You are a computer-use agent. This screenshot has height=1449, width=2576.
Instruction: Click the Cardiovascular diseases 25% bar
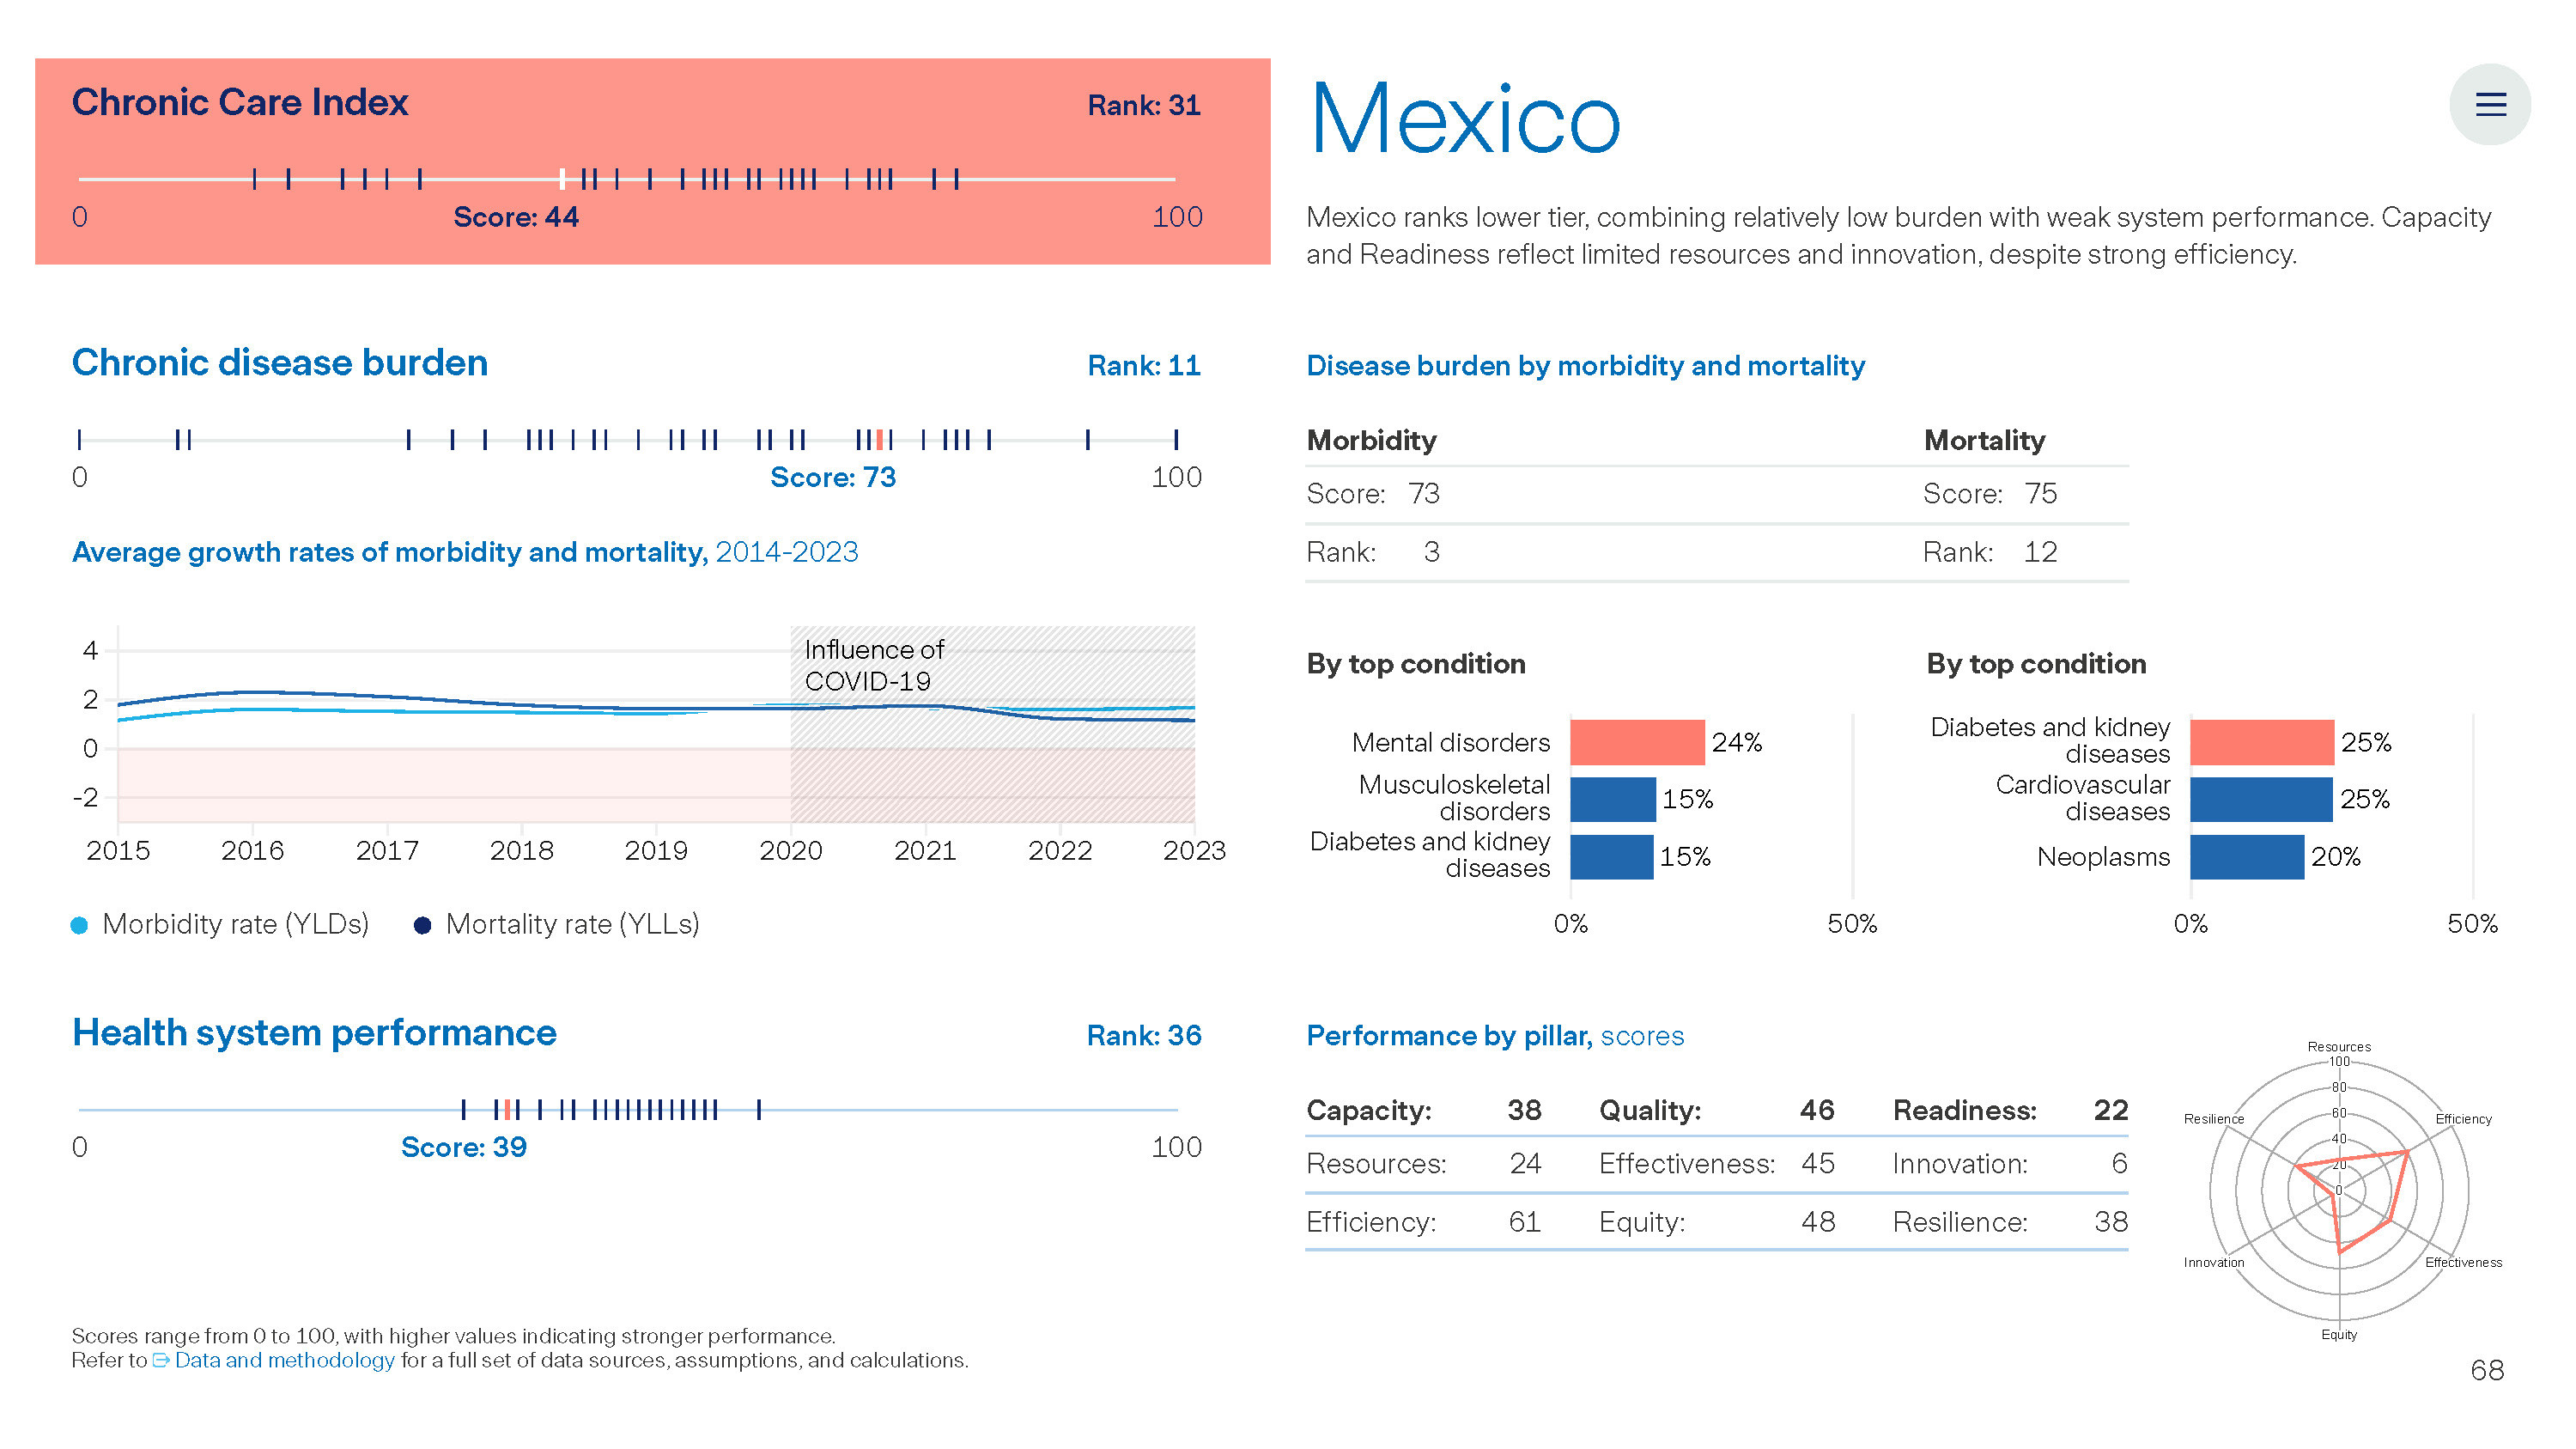[x=2261, y=799]
